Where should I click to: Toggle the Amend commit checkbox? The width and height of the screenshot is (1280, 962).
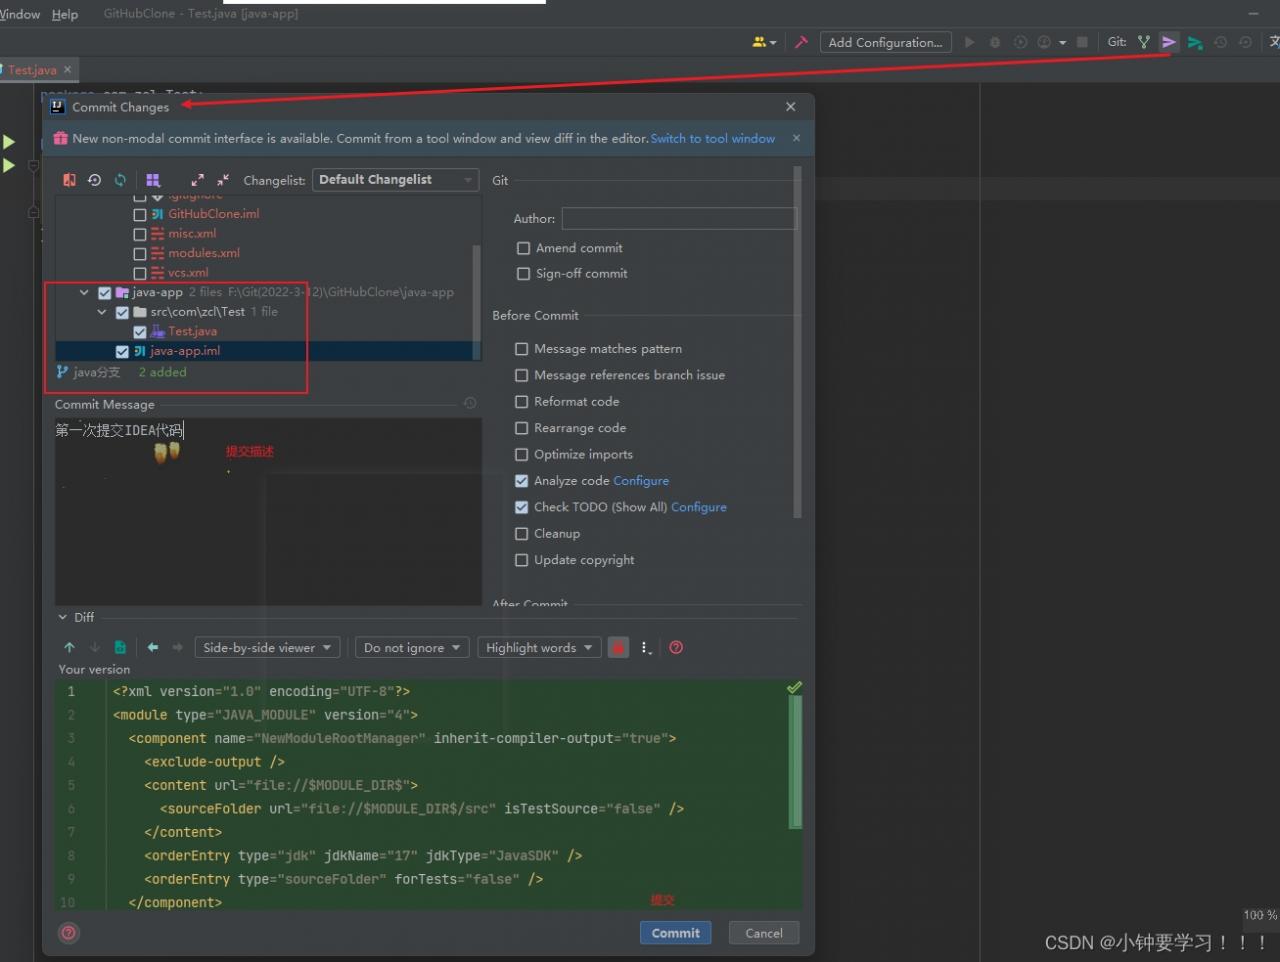click(x=523, y=248)
